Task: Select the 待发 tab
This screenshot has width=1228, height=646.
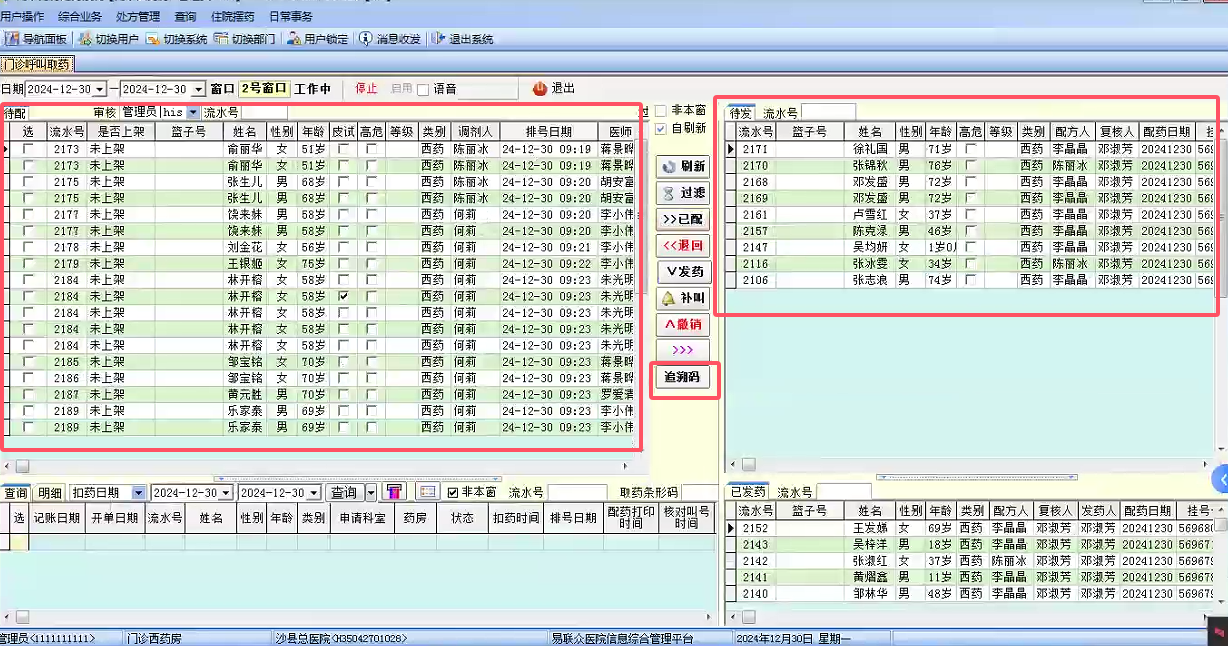Action: coord(741,112)
